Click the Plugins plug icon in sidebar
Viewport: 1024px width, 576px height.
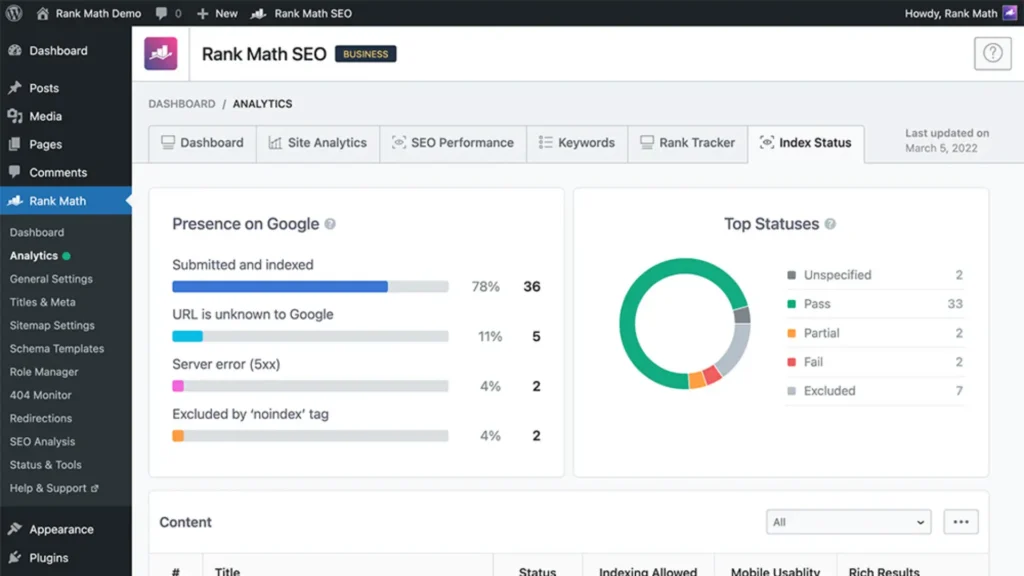(15, 557)
